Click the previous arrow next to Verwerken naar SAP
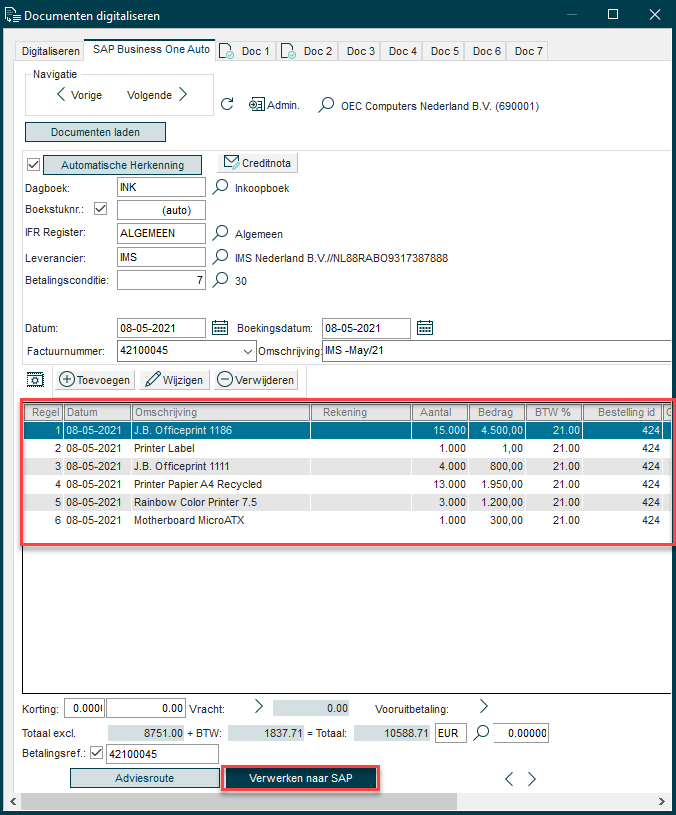This screenshot has height=815, width=676. (509, 779)
